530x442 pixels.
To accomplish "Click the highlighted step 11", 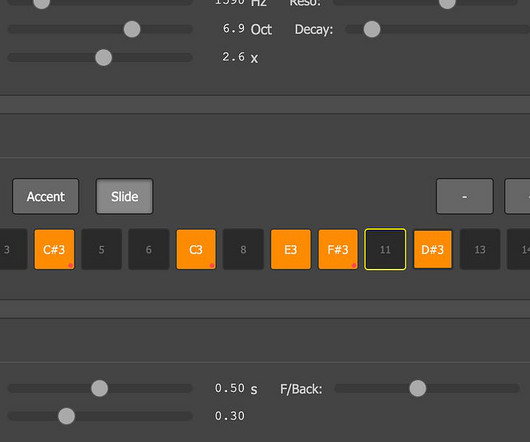I will 385,249.
